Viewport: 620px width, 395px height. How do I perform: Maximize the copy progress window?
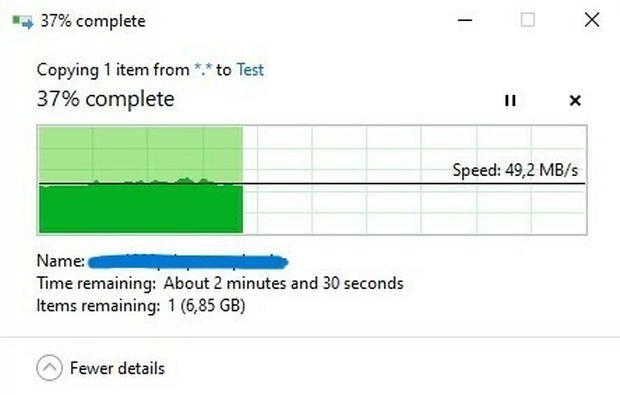click(x=528, y=20)
